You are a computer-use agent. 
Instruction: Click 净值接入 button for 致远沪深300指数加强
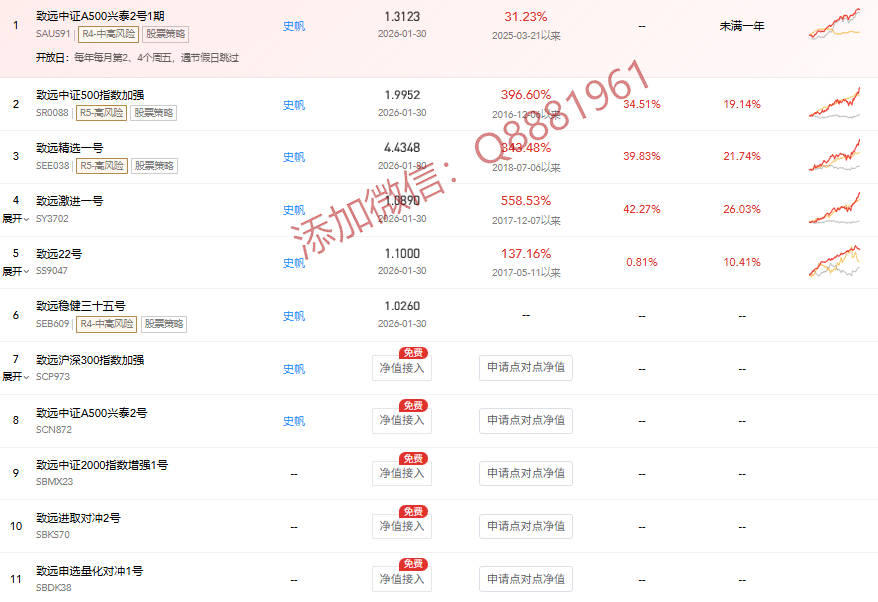tap(402, 368)
